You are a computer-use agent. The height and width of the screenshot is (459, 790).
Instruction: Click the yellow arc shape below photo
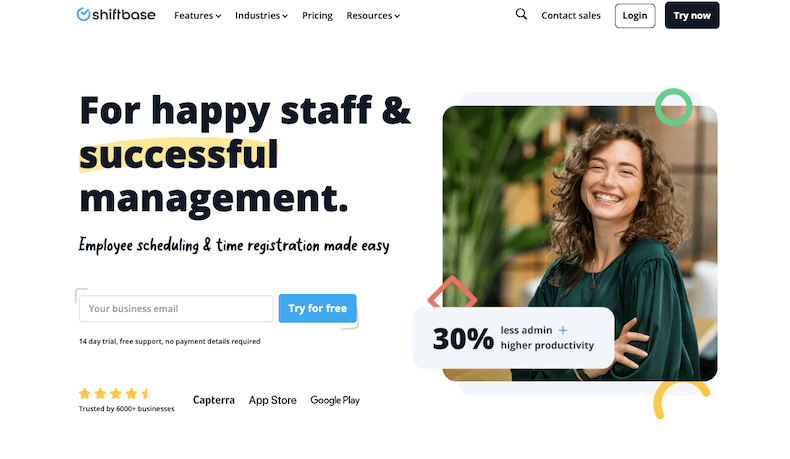[x=680, y=400]
